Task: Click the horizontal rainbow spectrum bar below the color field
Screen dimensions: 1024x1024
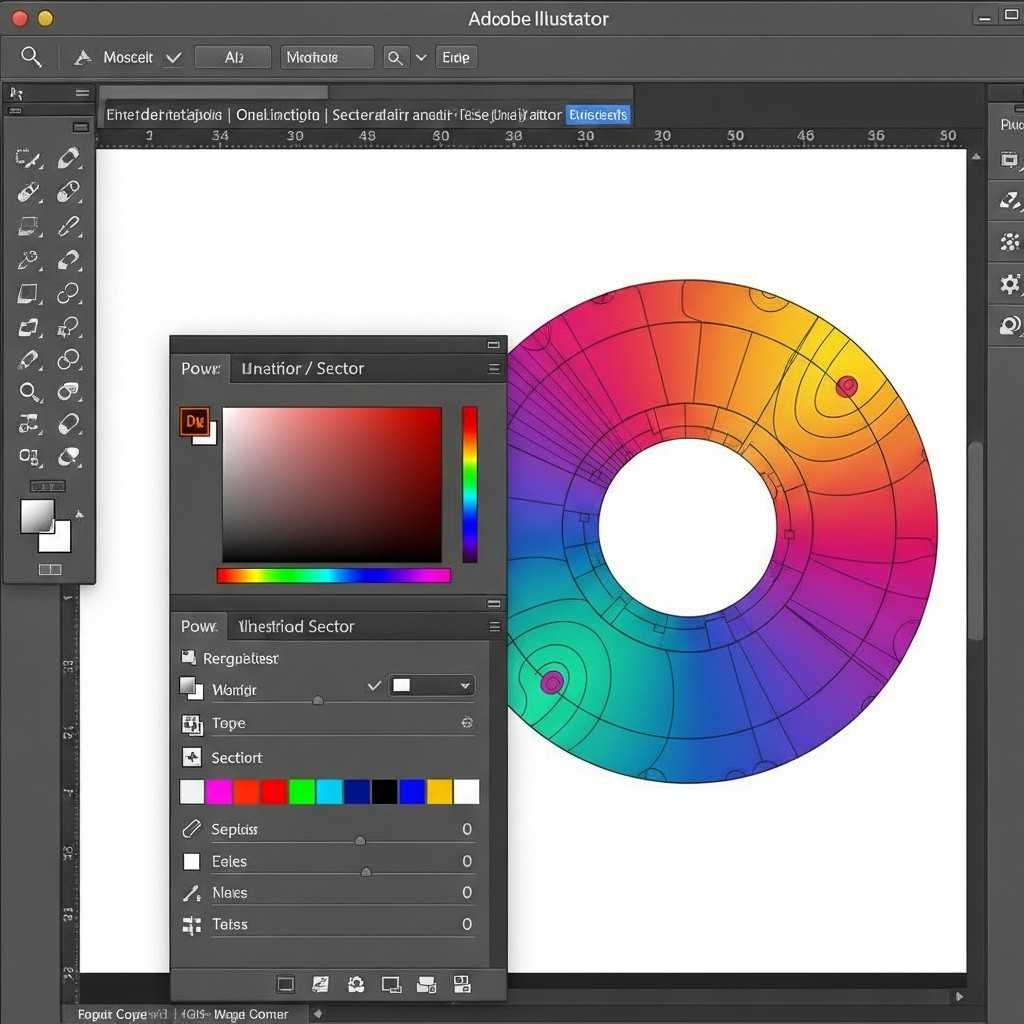Action: (x=334, y=575)
